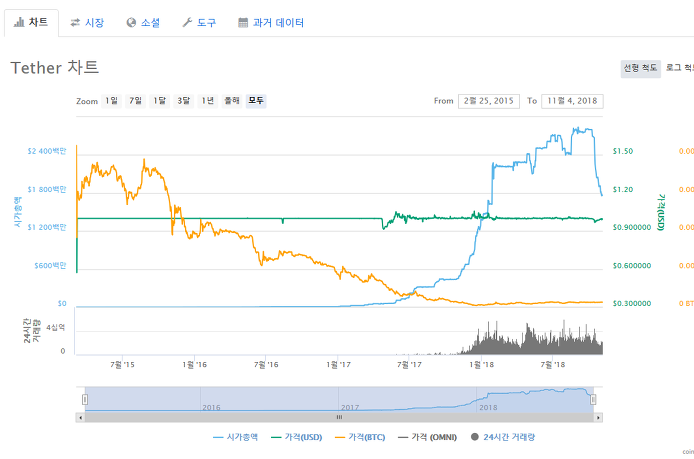Open the 차트 tab
This screenshot has width=694, height=459.
pos(31,23)
